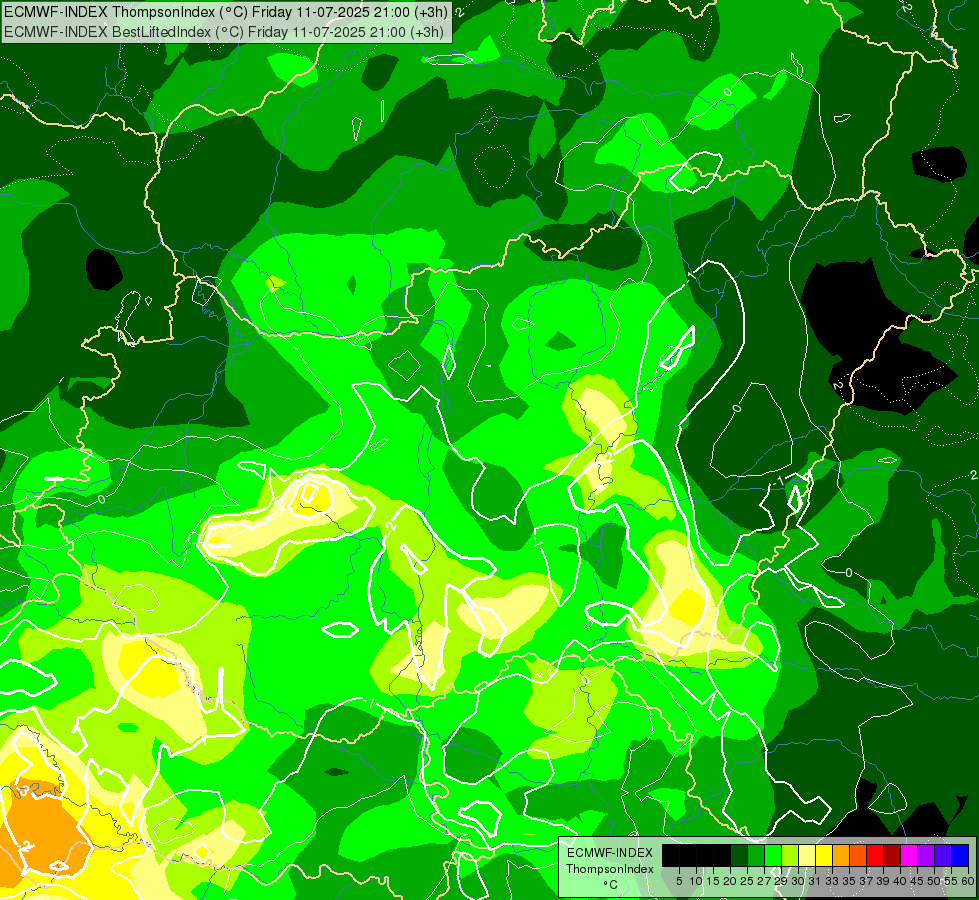Click the legend unit label °C
Screen dimensions: 979x900
611,885
